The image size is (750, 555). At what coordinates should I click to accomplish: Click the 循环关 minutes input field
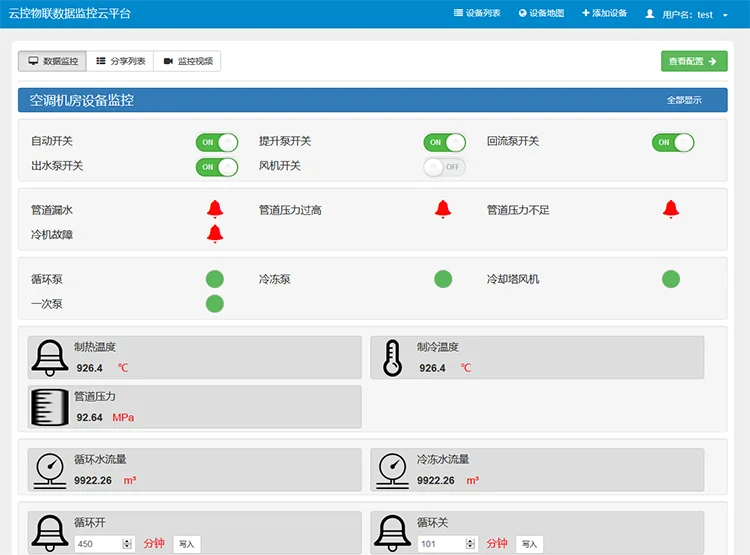447,544
